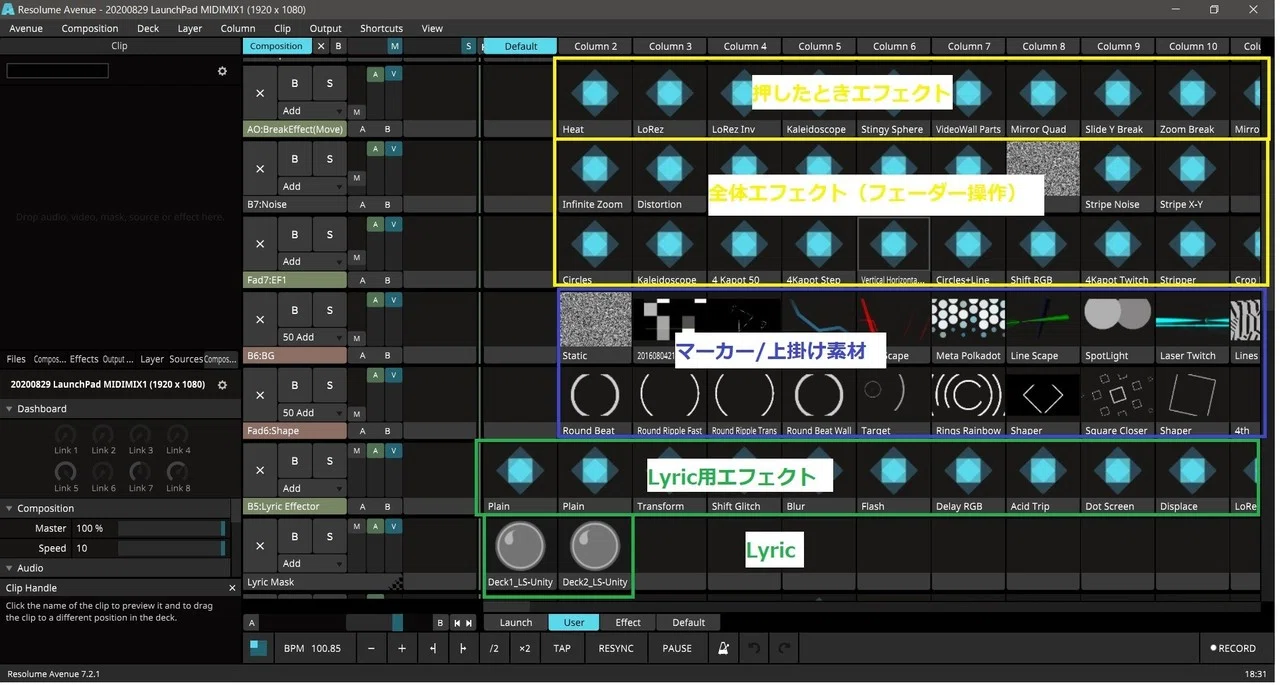Toggle composition S button in header
This screenshot has width=1280, height=685.
(468, 46)
